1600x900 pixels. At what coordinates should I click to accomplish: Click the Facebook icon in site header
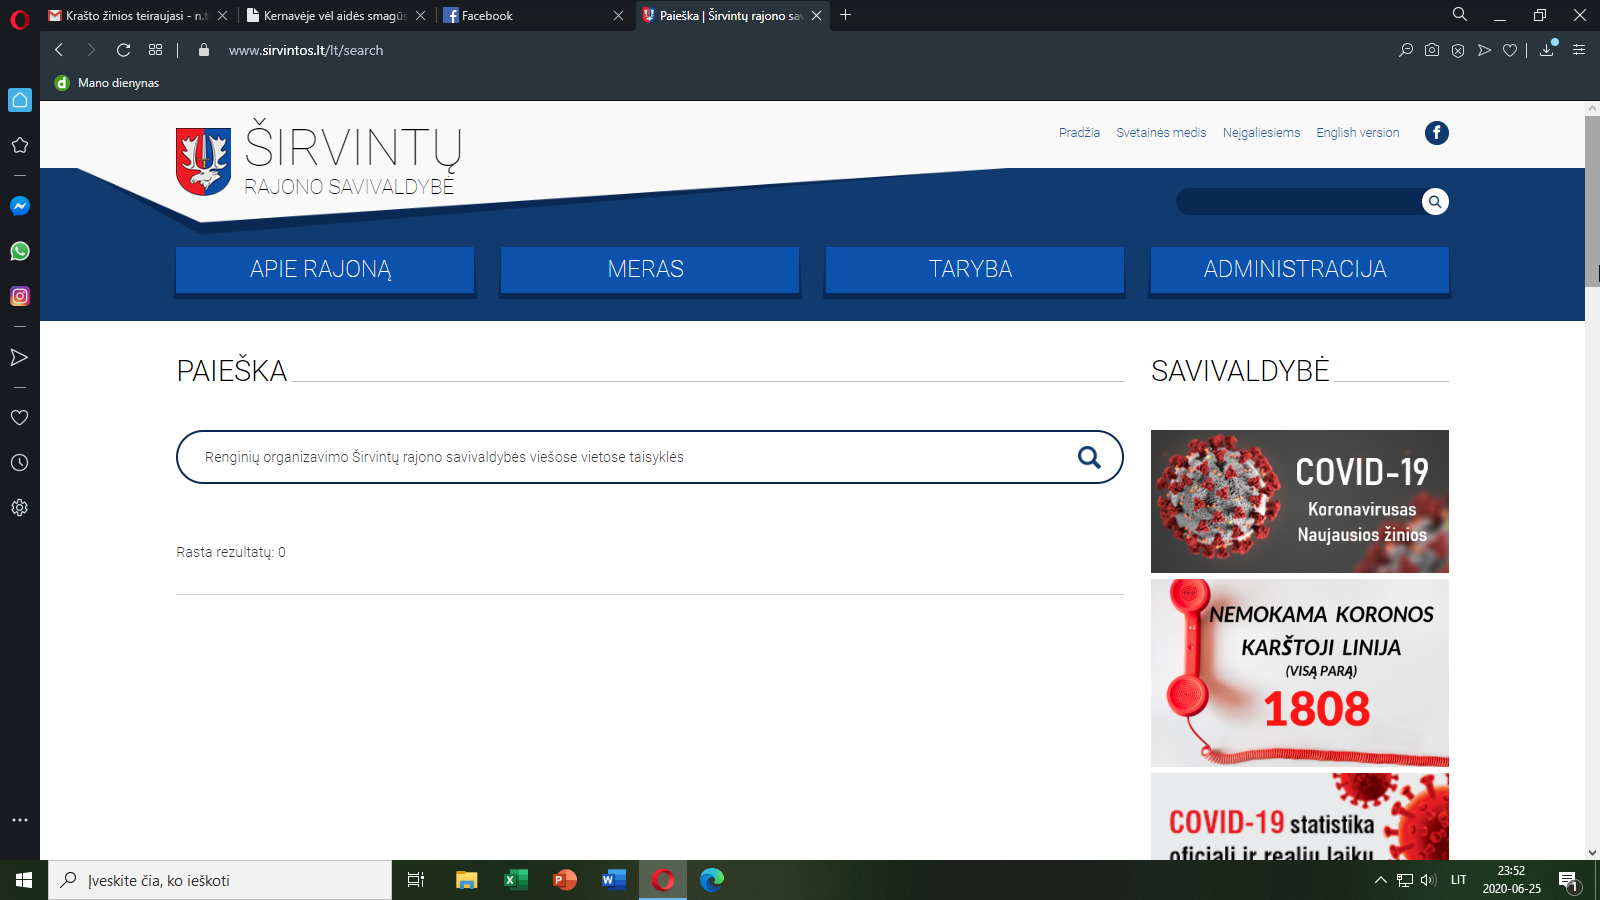(1436, 133)
